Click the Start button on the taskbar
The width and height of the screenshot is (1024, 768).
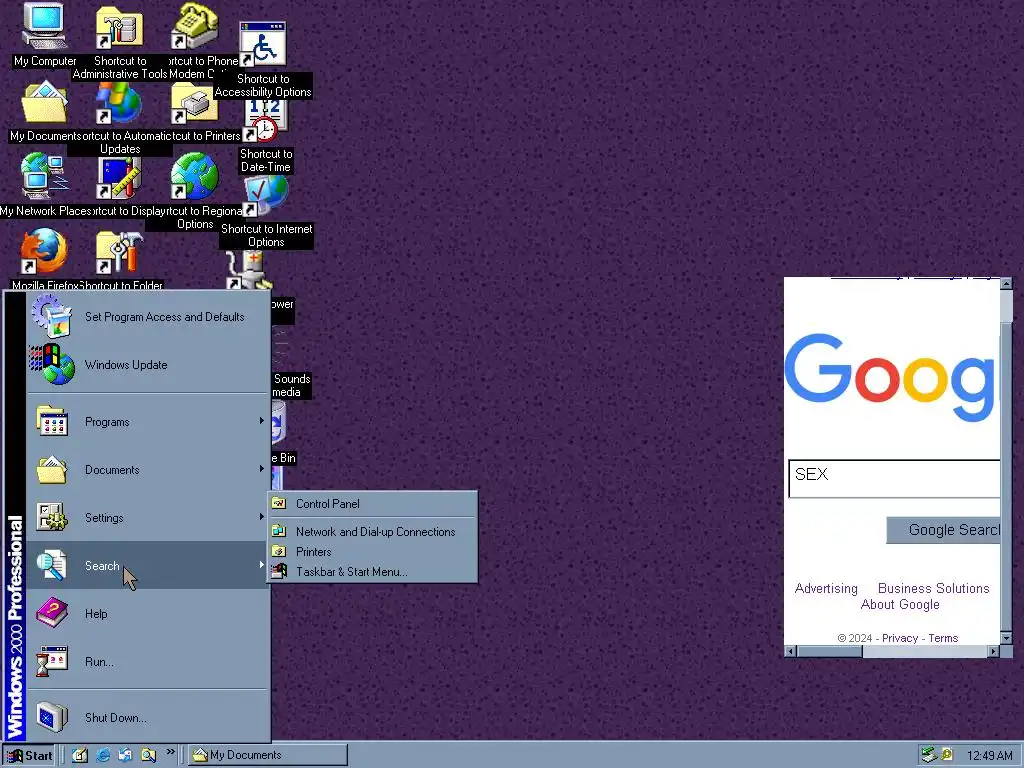click(x=29, y=756)
